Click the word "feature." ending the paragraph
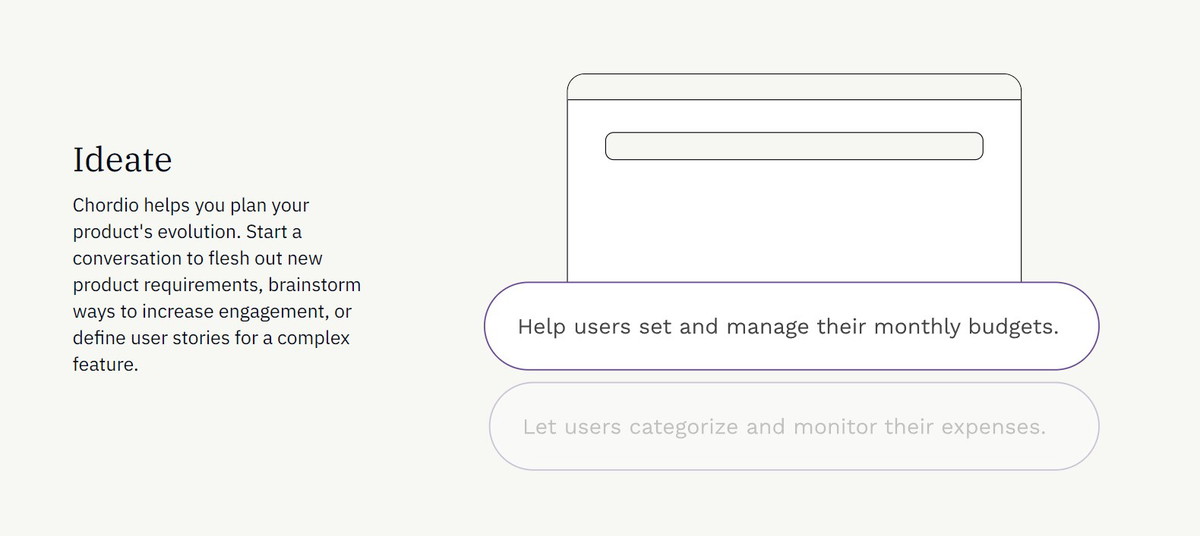This screenshot has height=536, width=1200. pos(105,364)
